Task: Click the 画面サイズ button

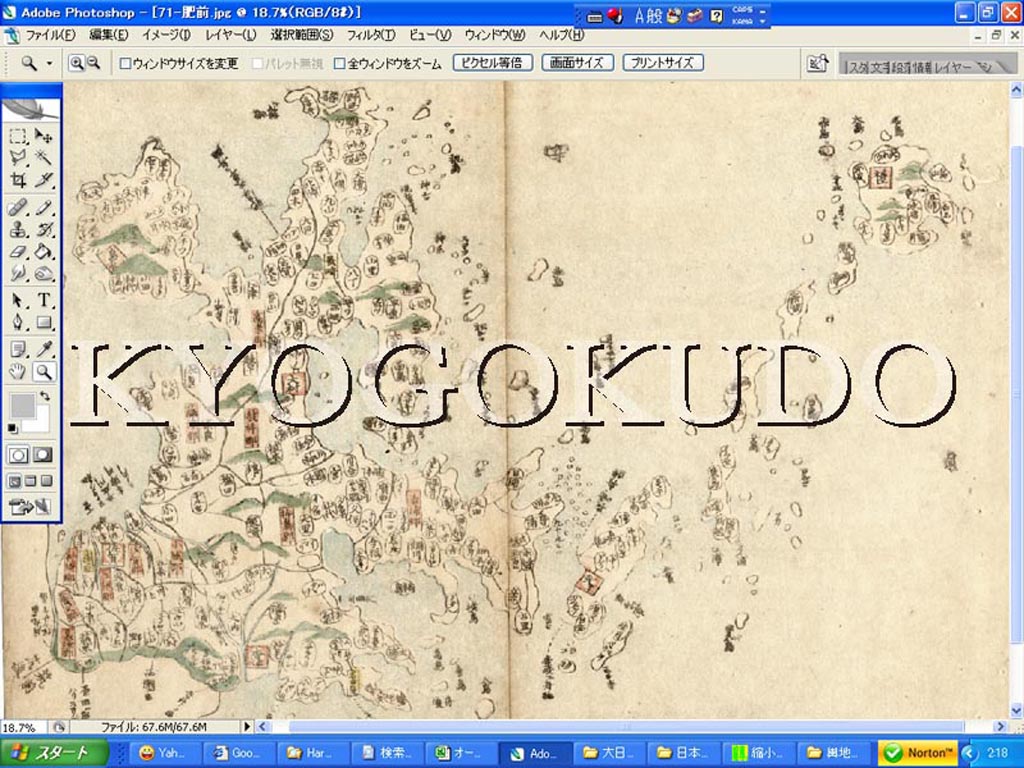Action: pyautogui.click(x=577, y=63)
